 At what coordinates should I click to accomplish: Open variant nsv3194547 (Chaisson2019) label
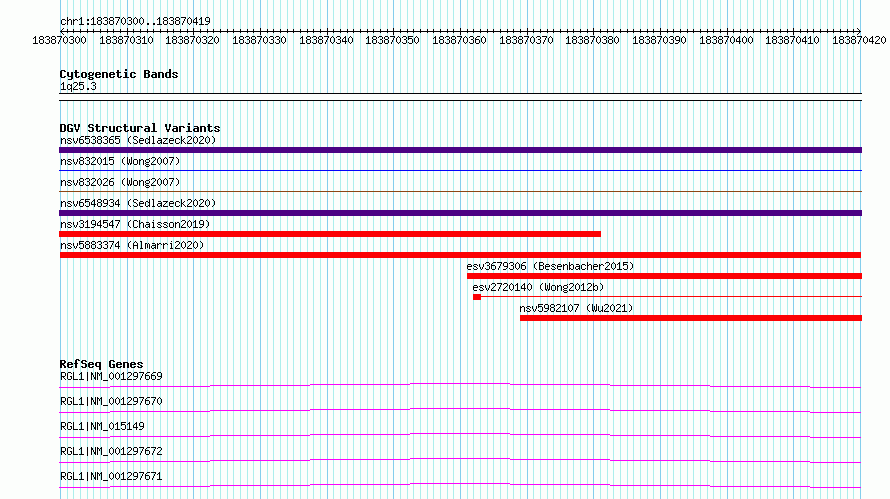tap(135, 224)
